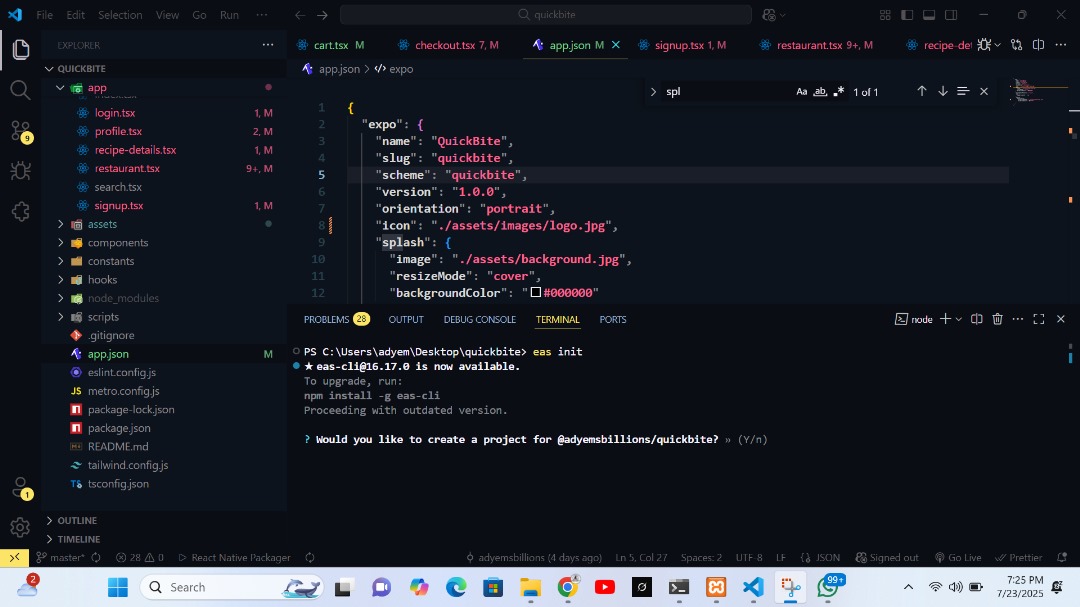Start Go Live from the status bar
This screenshot has width=1080, height=607.
tap(957, 557)
